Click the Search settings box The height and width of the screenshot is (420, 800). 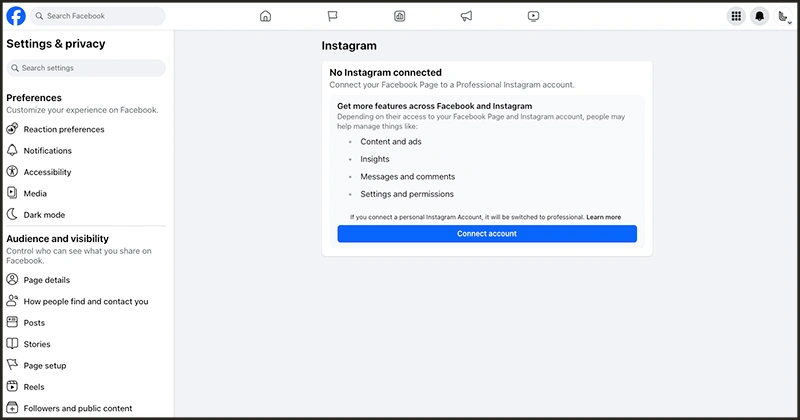point(86,68)
